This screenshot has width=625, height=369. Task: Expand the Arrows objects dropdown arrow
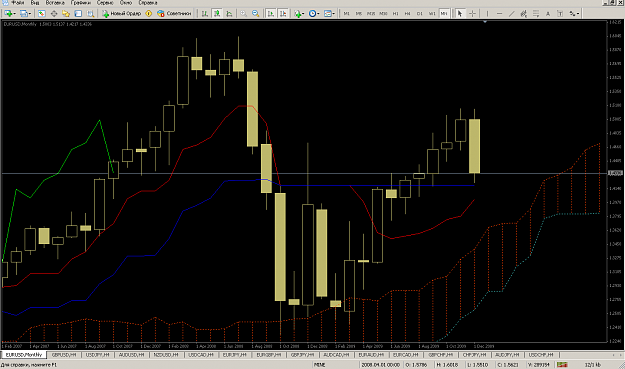578,14
